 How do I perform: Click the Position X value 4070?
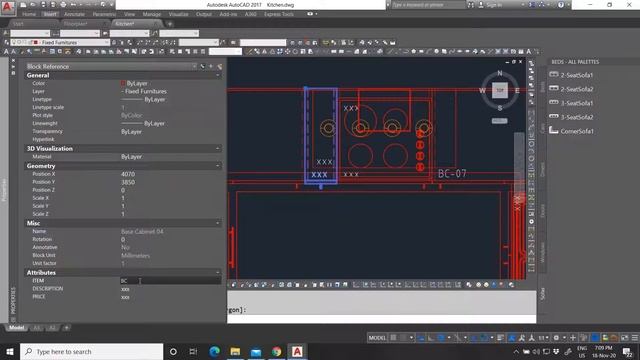[x=128, y=174]
